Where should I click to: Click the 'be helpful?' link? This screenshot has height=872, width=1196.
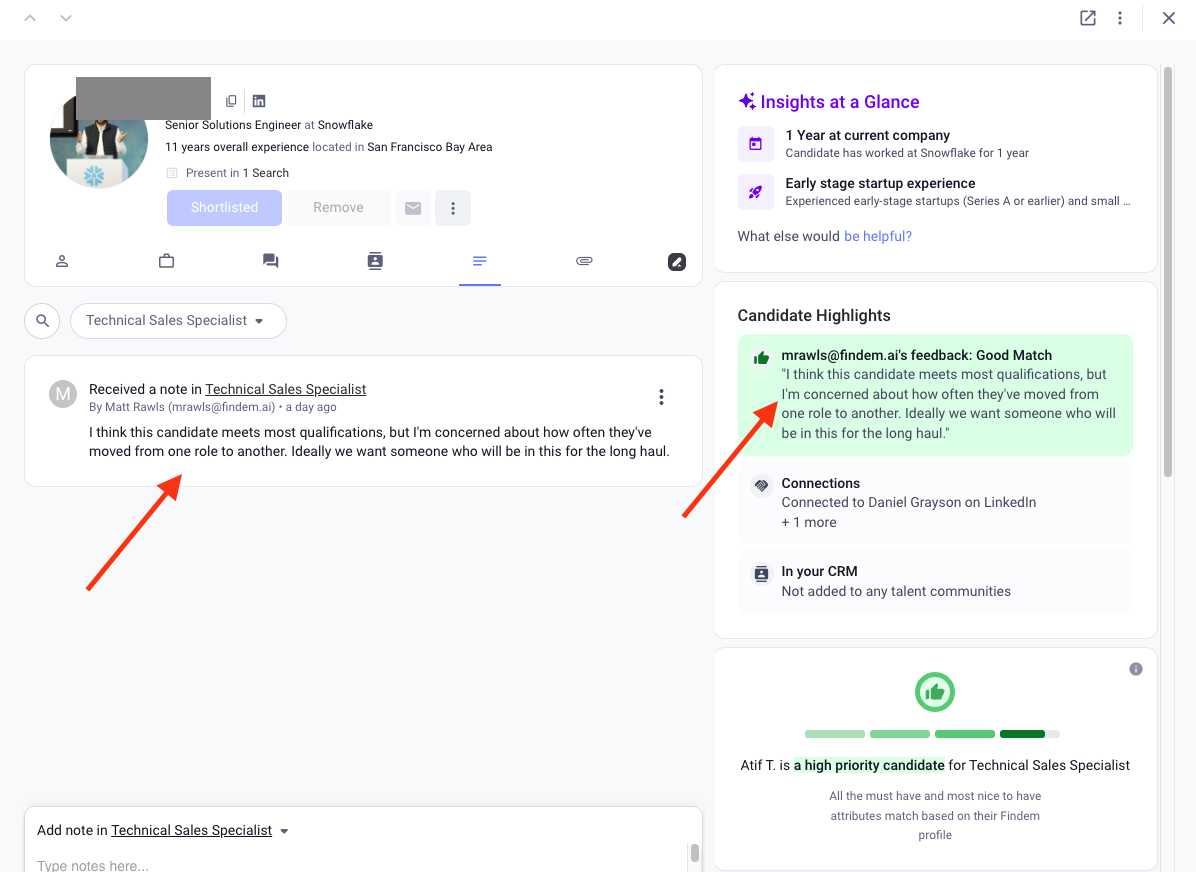pyautogui.click(x=878, y=237)
